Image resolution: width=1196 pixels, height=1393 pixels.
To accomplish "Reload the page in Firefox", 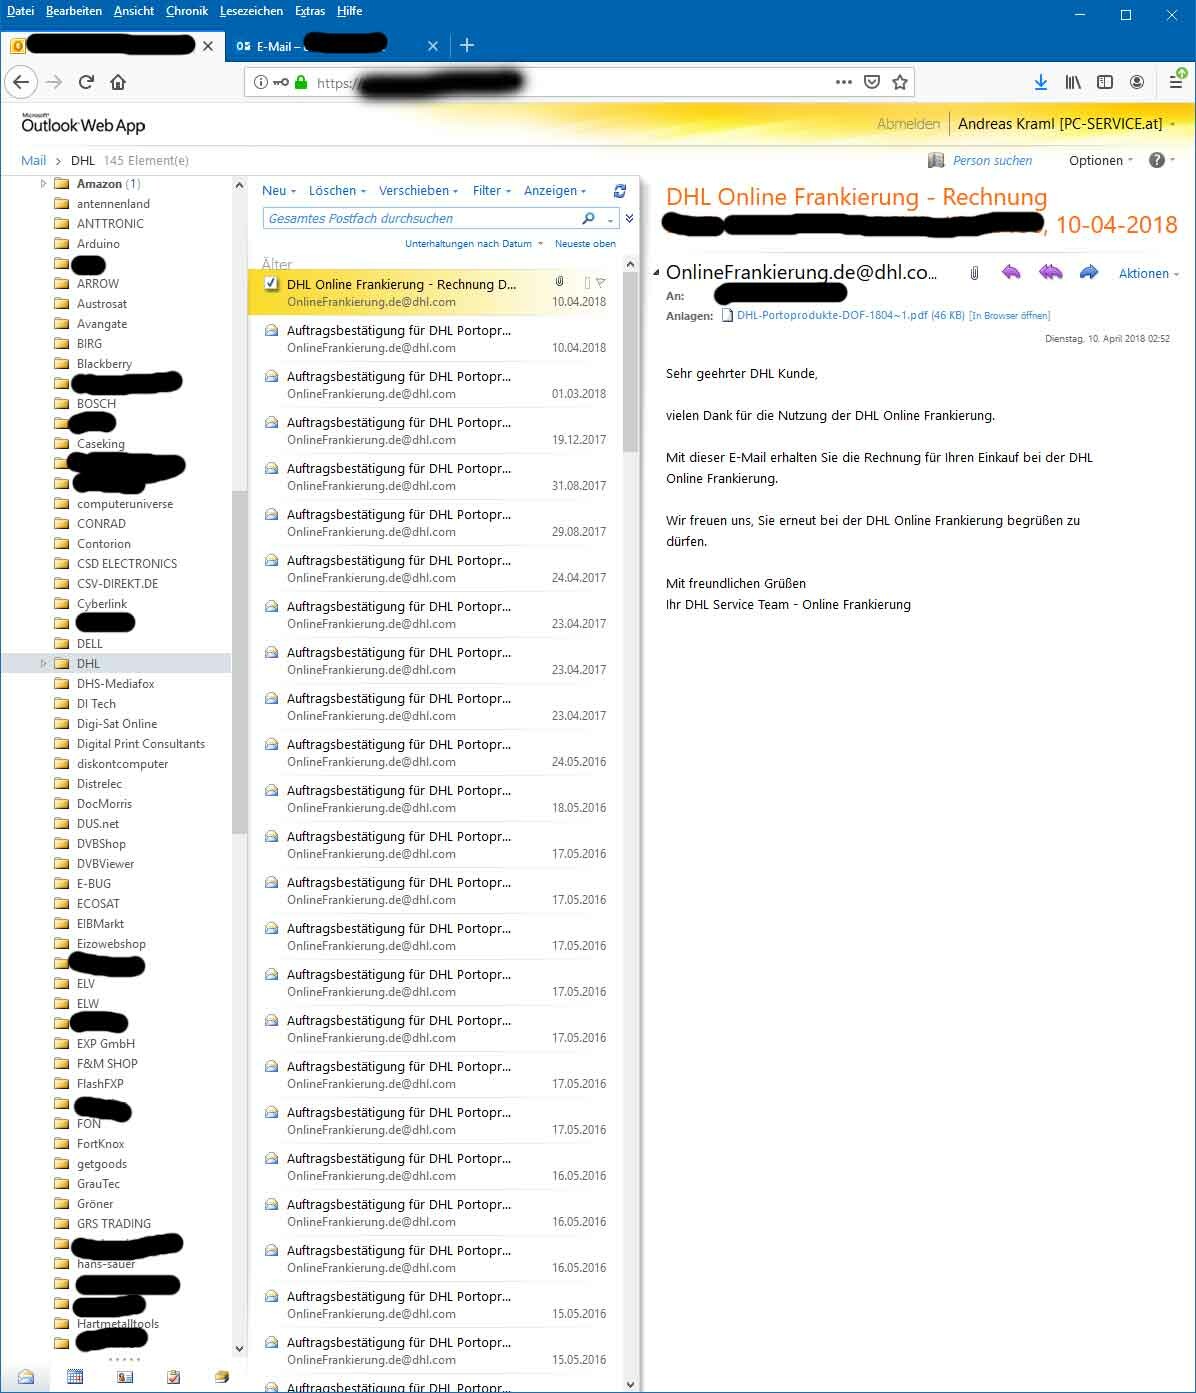I will pos(86,82).
